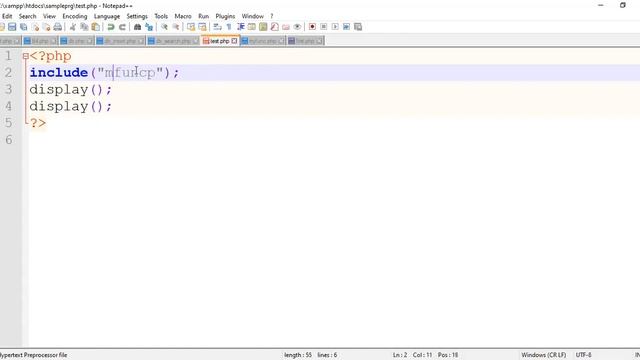Click Save Recorded Macro icon
640x360 pixels.
coord(358,27)
